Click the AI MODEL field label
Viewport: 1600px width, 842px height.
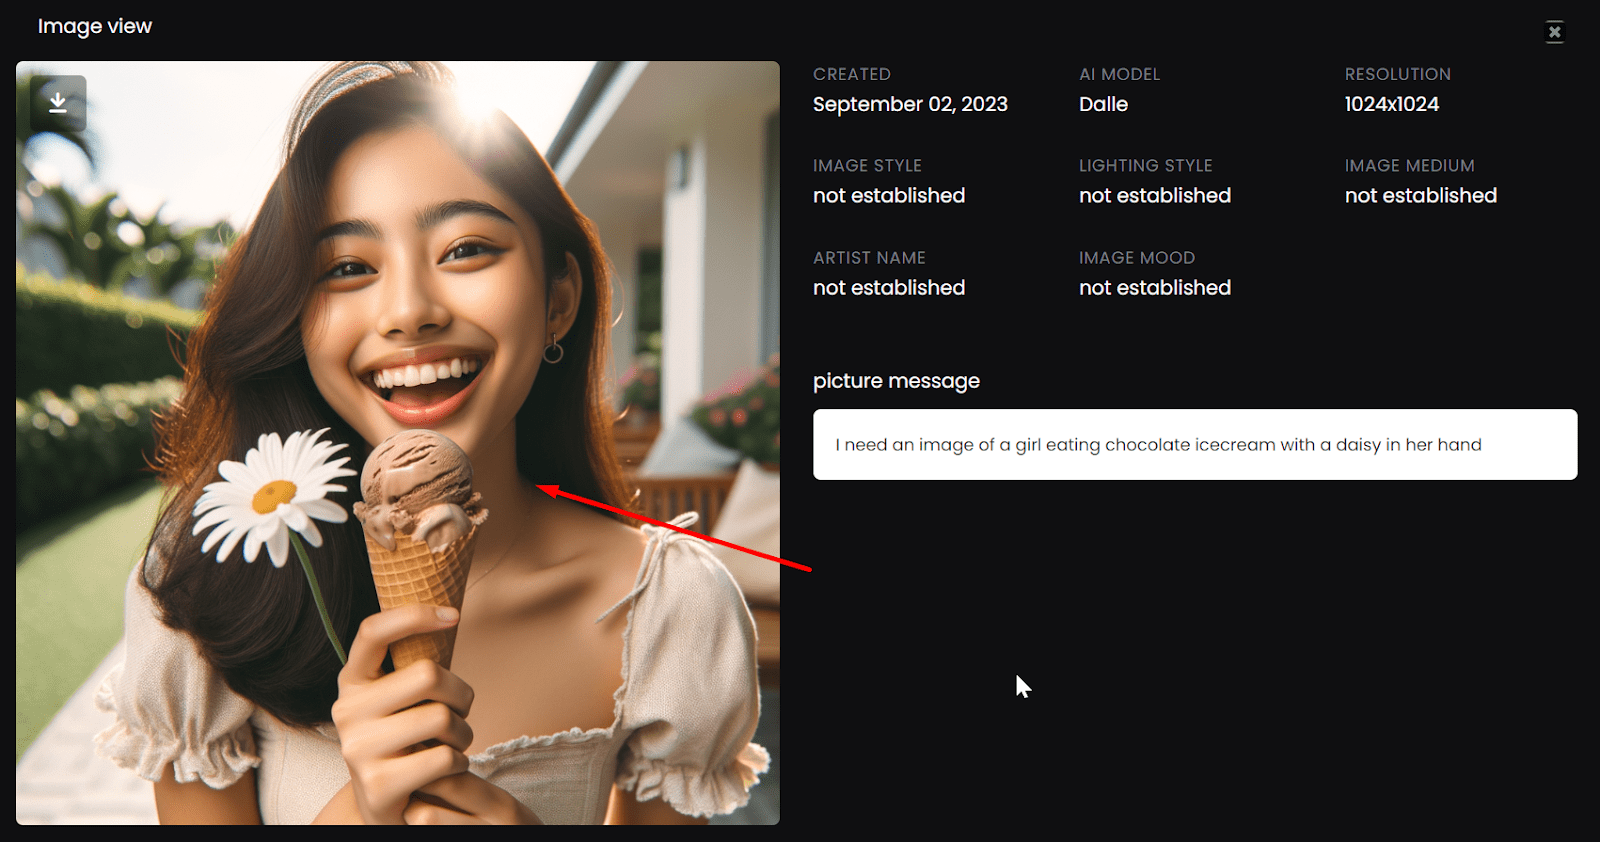click(x=1119, y=75)
